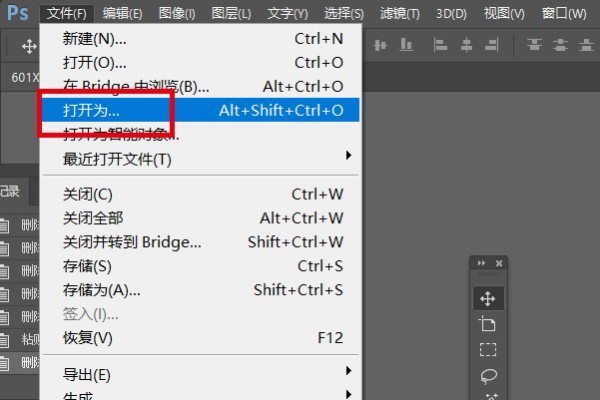Choose 新建(N)... from file menu
The height and width of the screenshot is (400, 600).
click(201, 39)
